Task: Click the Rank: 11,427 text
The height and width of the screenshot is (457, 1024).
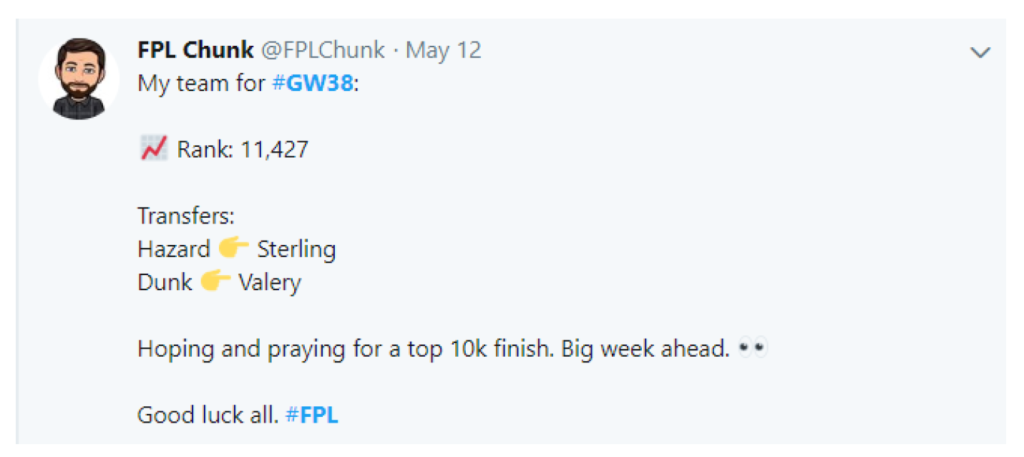Action: [x=243, y=150]
